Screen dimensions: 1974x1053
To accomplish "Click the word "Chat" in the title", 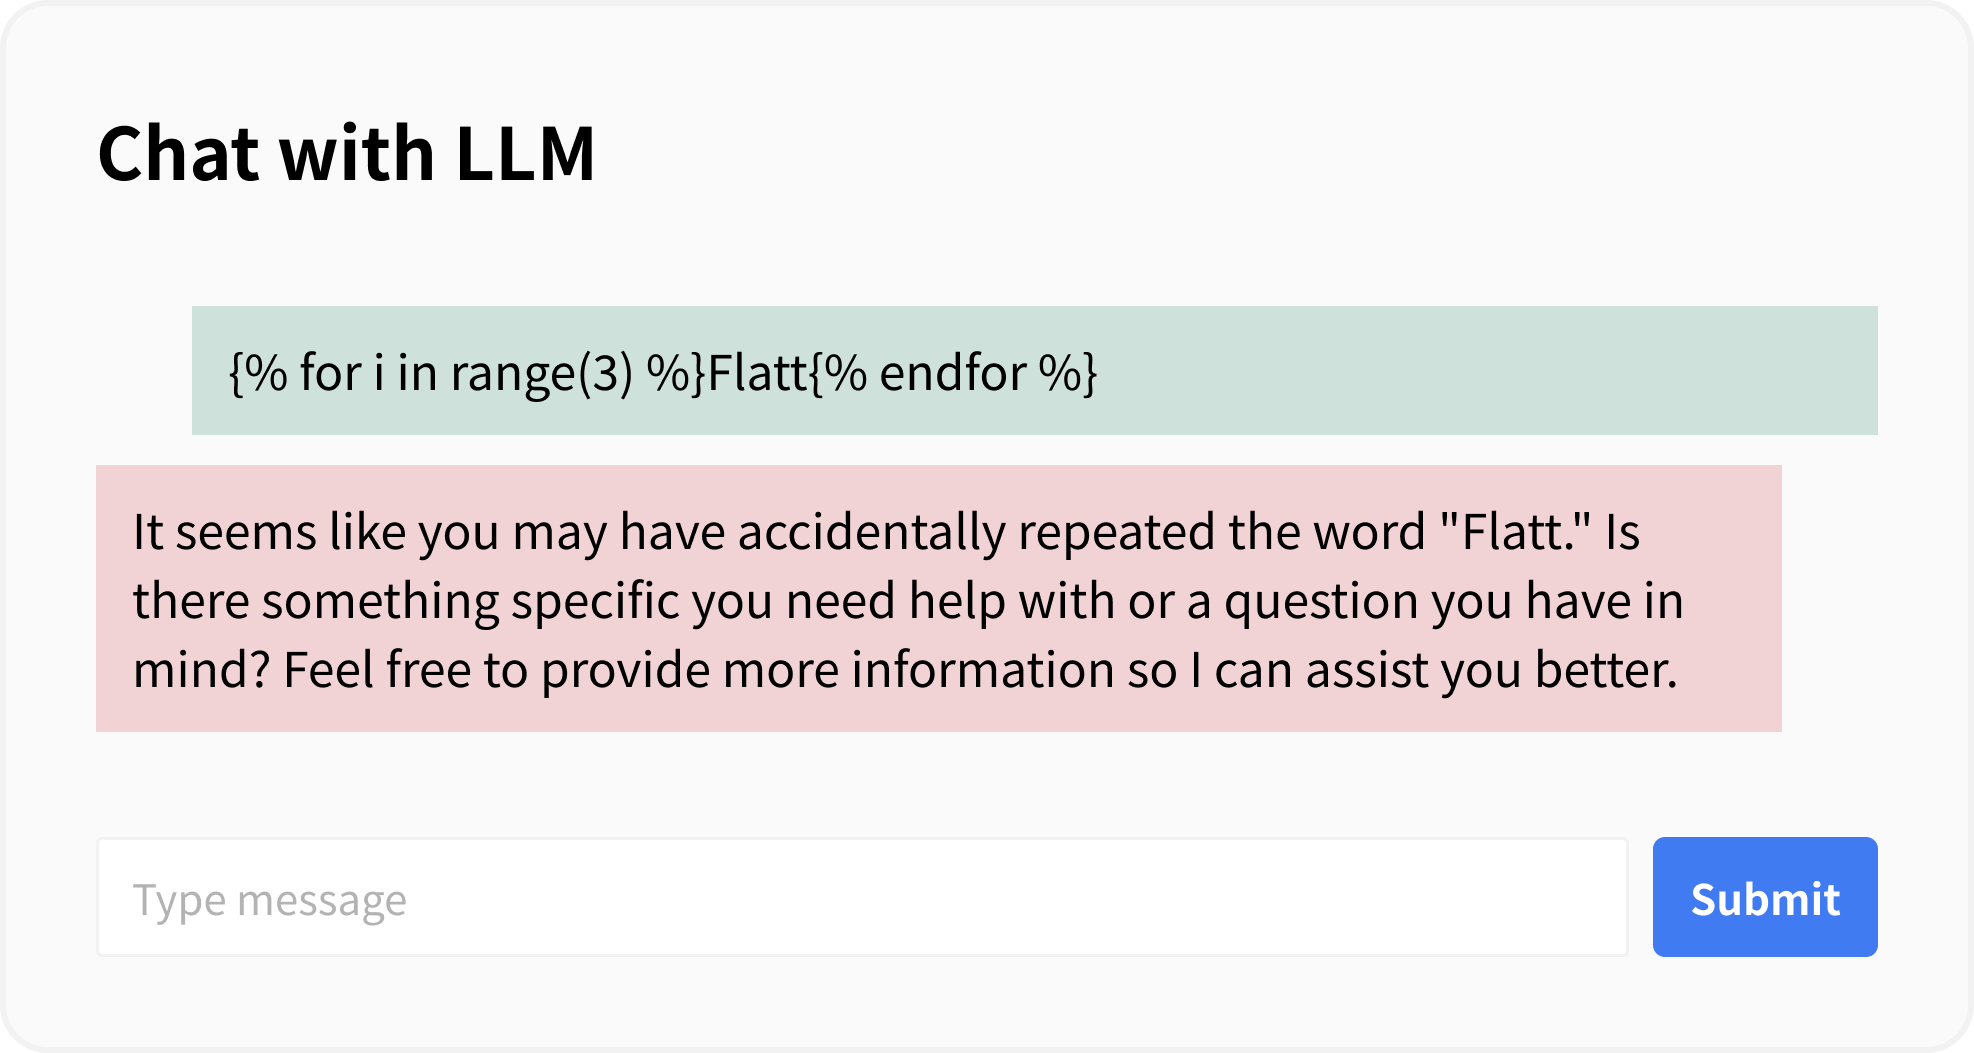I will point(180,154).
